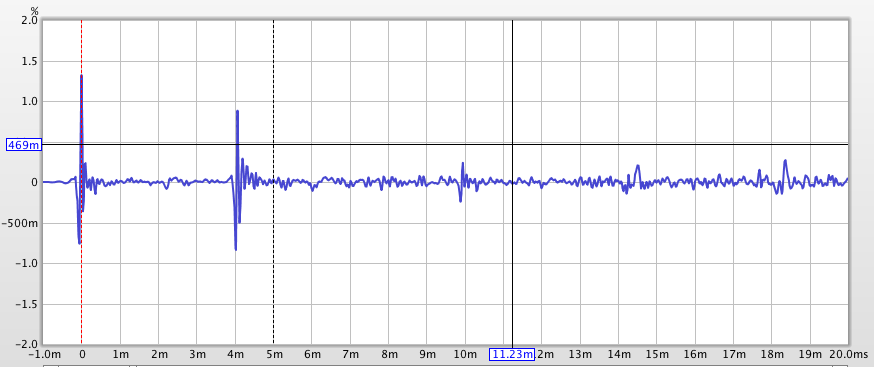Click the 19m time axis label
Screen dimensions: 874x367
coord(810,355)
